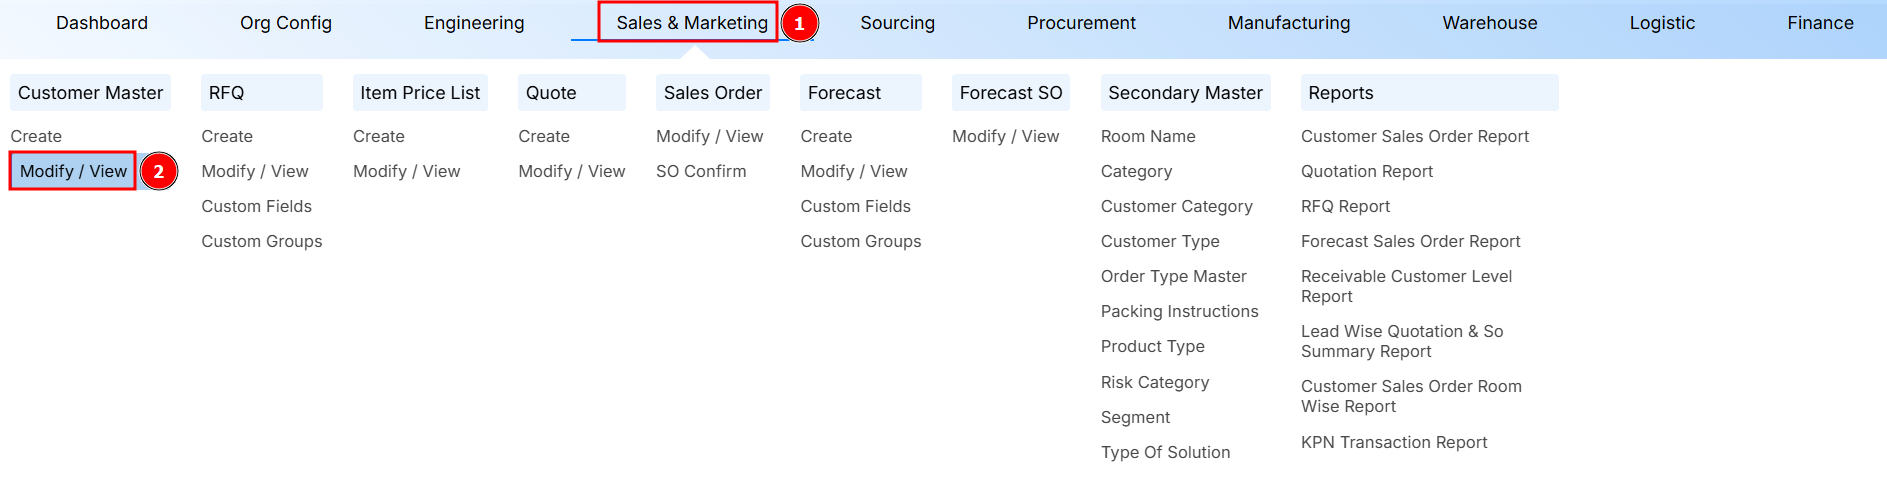Choose Create under Item Price List
The image size is (1887, 494).
tap(378, 136)
